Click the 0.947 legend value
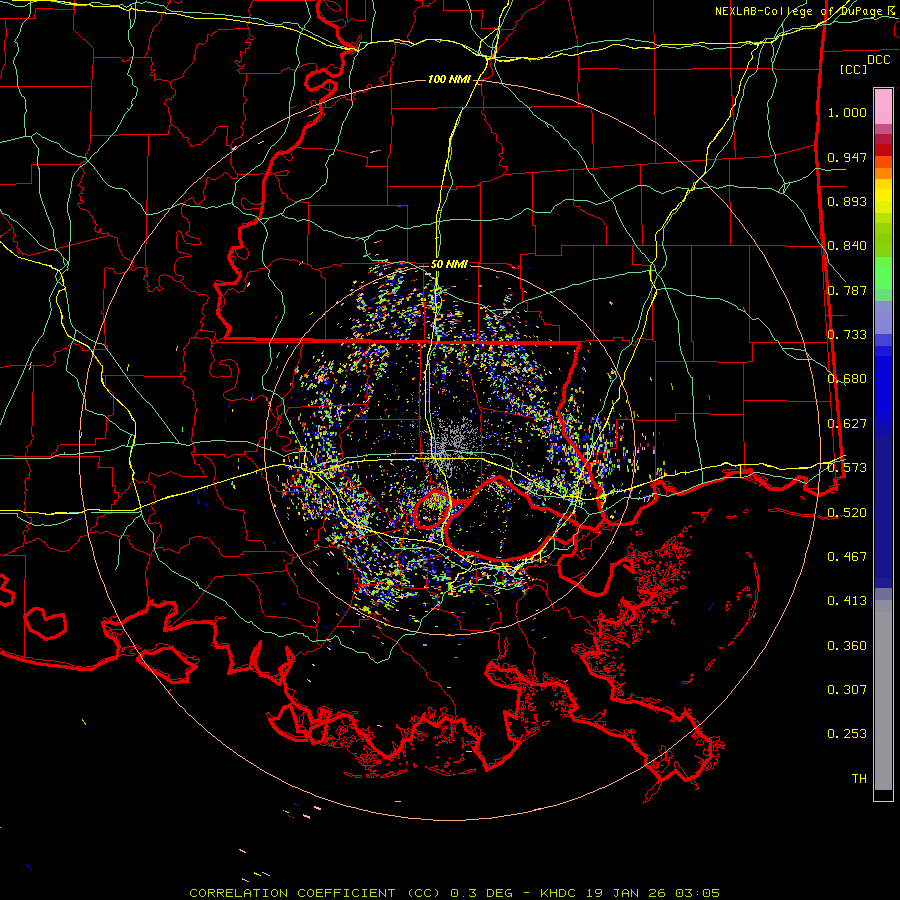This screenshot has width=900, height=900. 847,157
